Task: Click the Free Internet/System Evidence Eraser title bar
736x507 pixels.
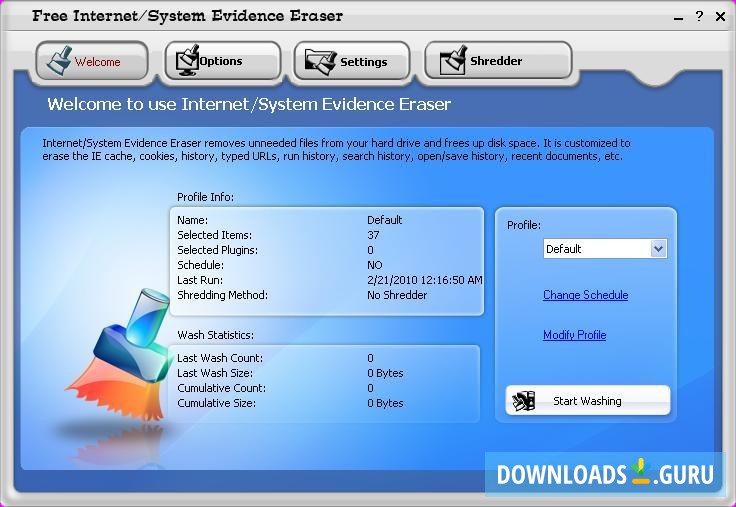Action: point(187,16)
